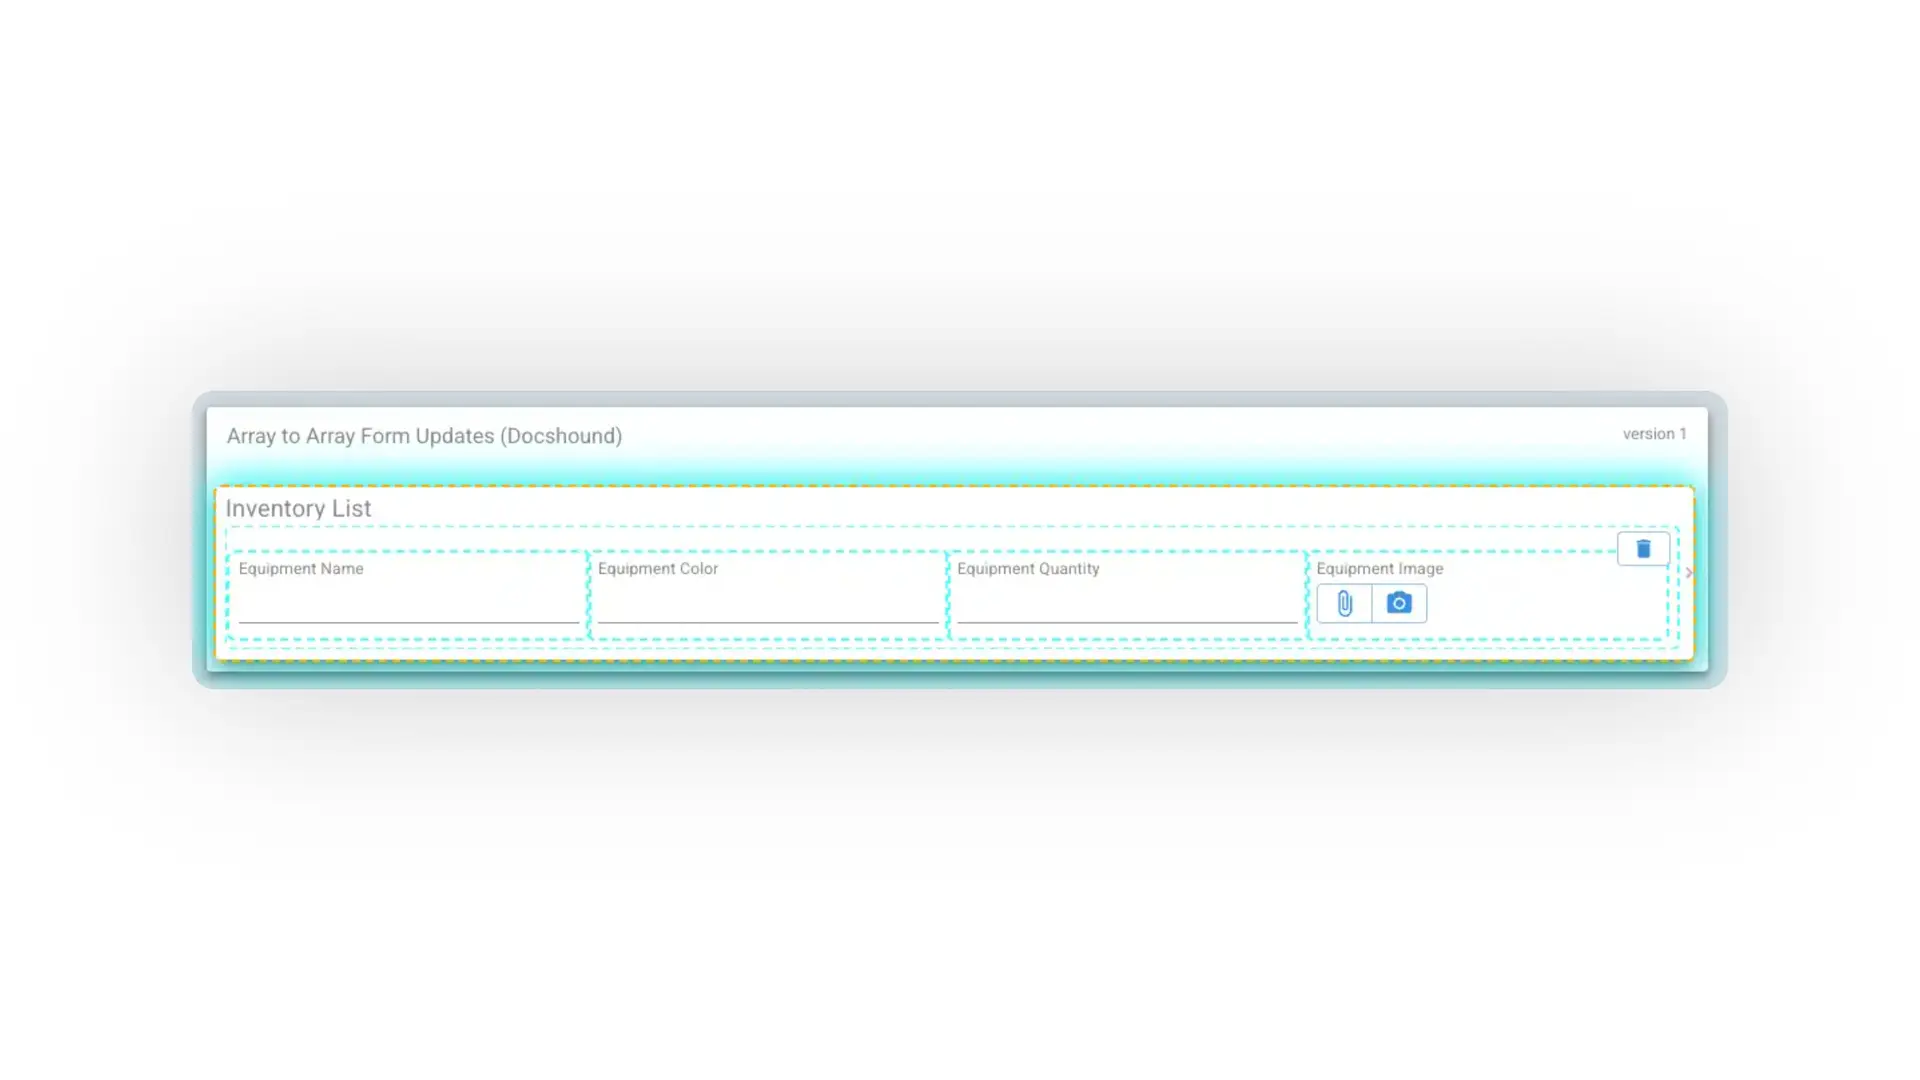Click the underline of Equipment Color field
The image size is (1920, 1080).
767,622
